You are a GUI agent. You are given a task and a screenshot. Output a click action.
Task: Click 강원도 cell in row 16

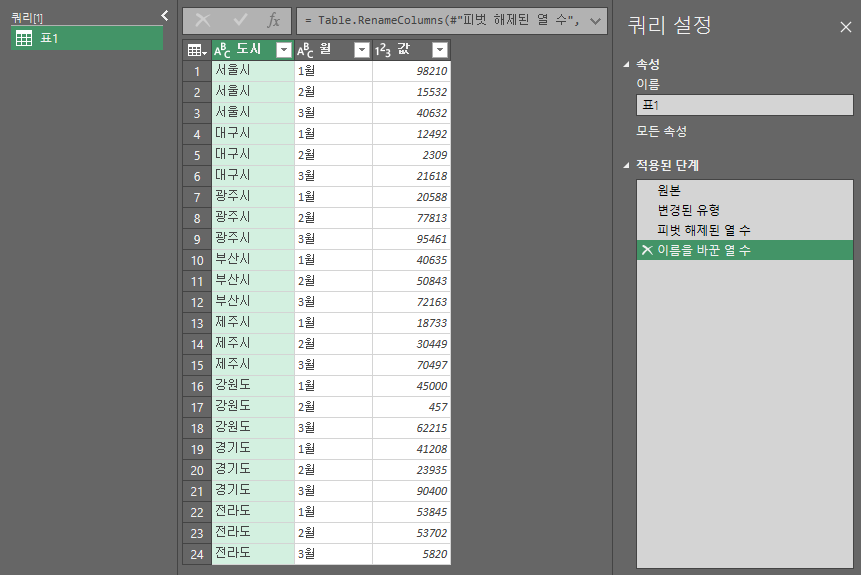[x=253, y=386]
